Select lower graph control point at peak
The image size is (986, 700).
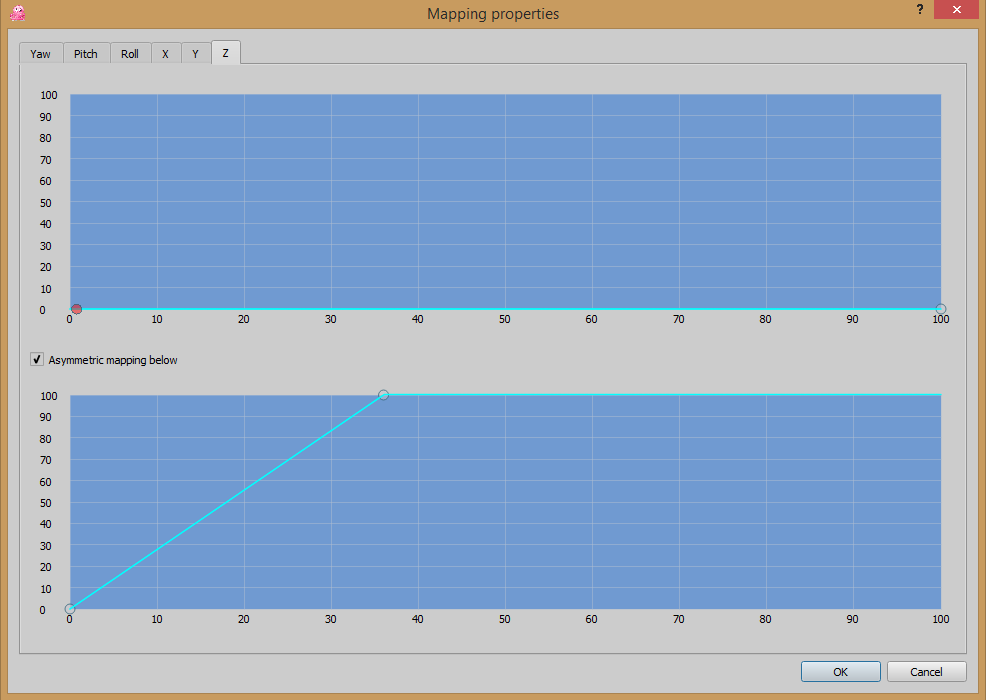click(384, 395)
